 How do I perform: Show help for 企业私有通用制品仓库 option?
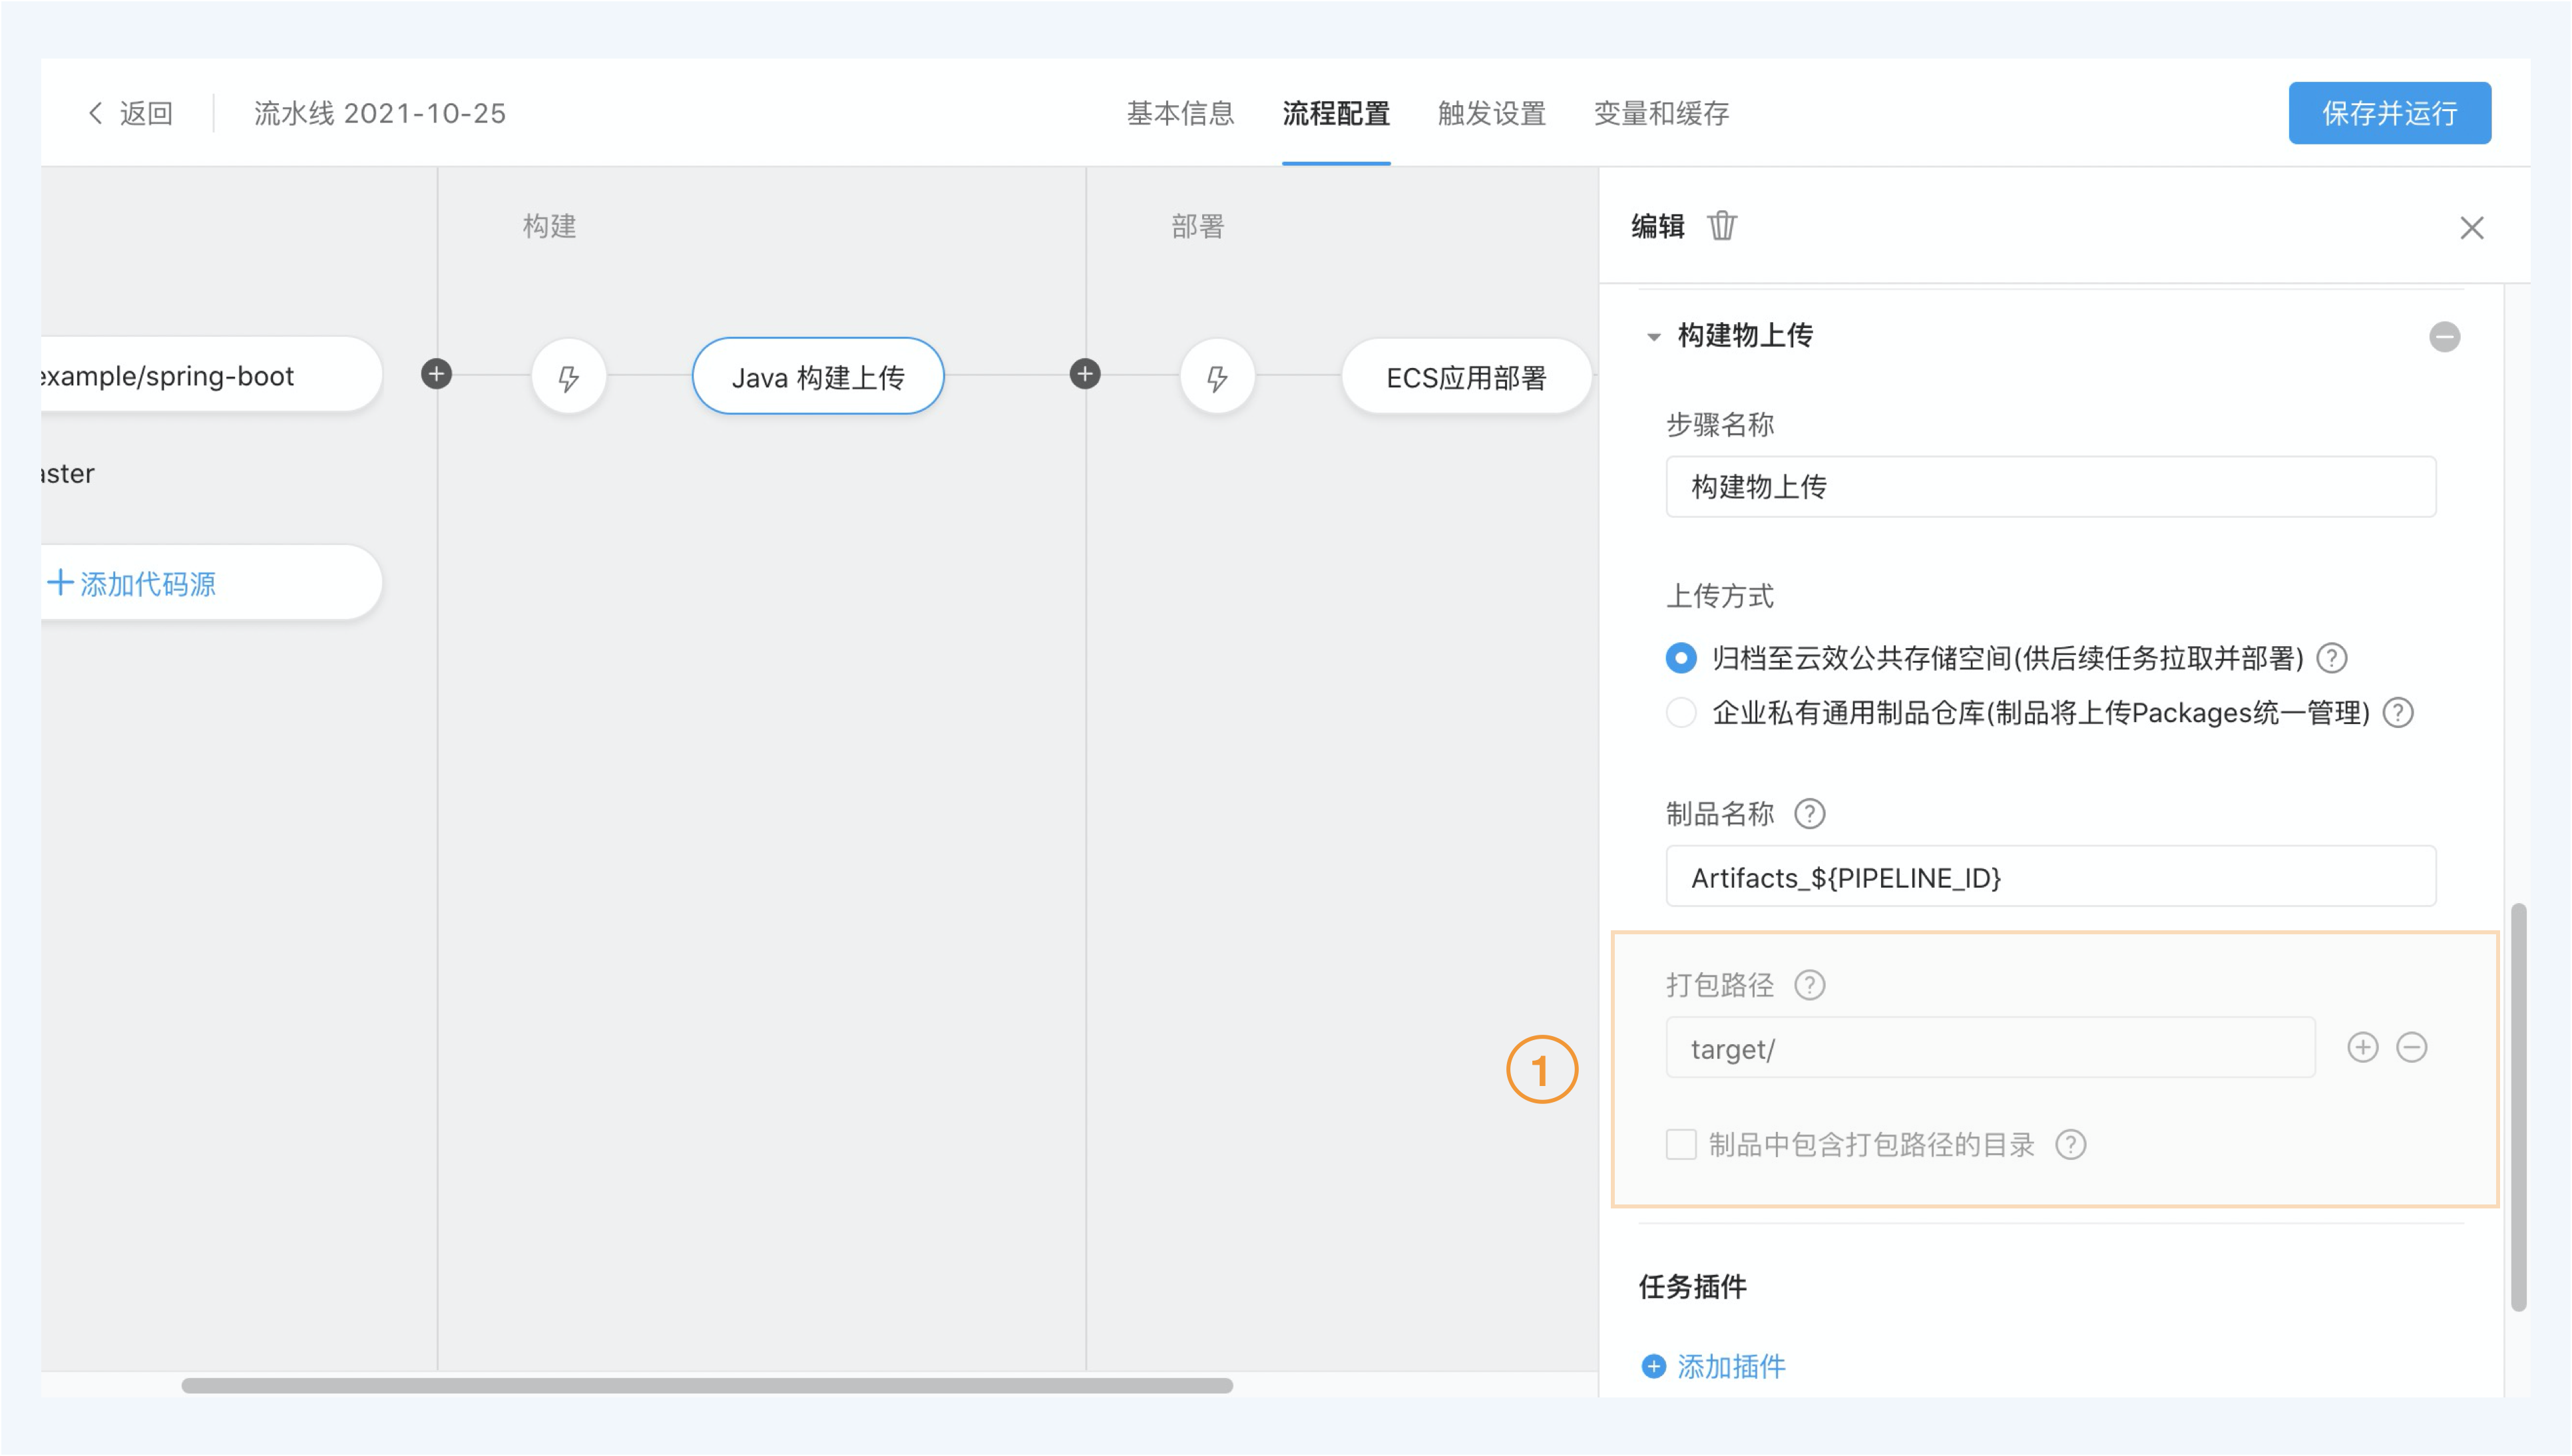[x=2398, y=713]
